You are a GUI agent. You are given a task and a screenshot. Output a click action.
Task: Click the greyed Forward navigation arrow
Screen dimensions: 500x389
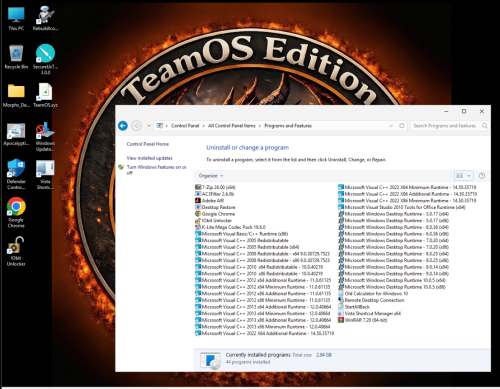[x=136, y=126]
